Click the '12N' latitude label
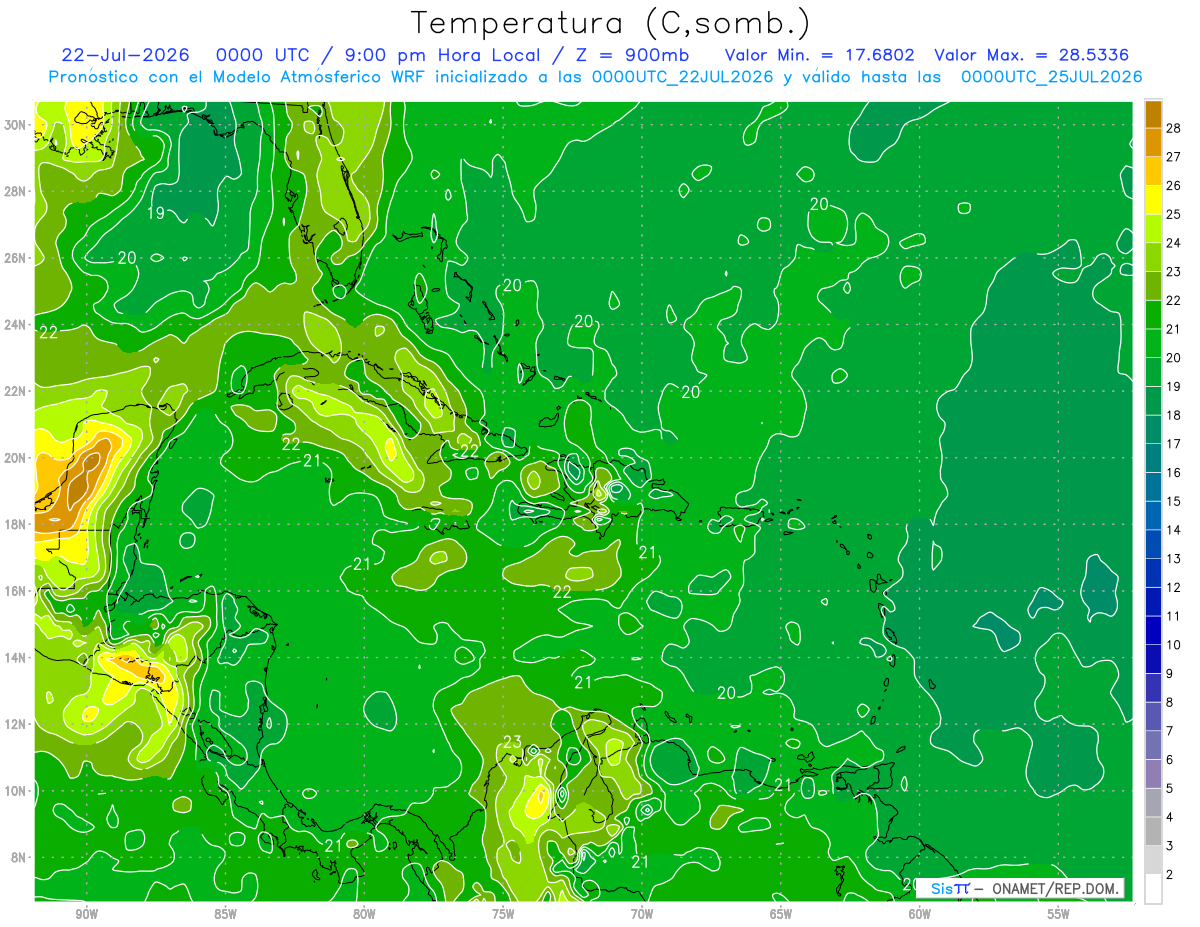 (x=16, y=724)
